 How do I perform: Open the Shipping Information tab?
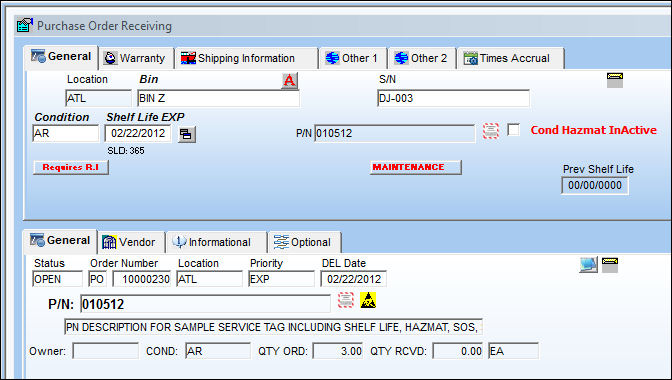(246, 58)
